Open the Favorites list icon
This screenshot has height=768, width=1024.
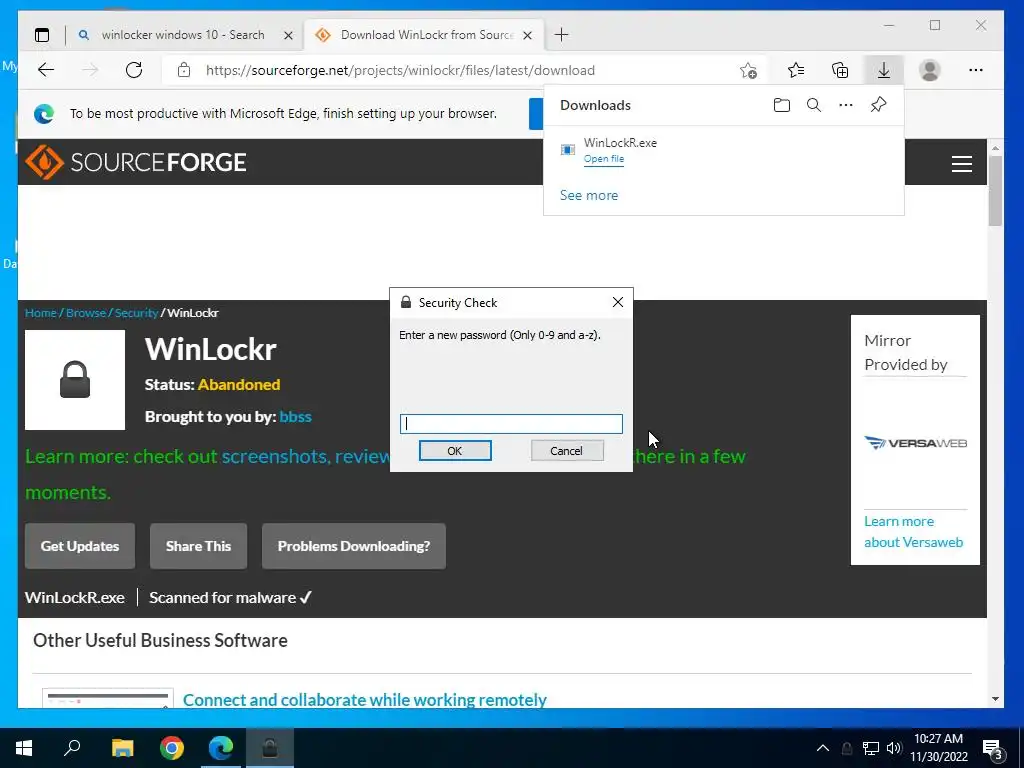coord(795,70)
